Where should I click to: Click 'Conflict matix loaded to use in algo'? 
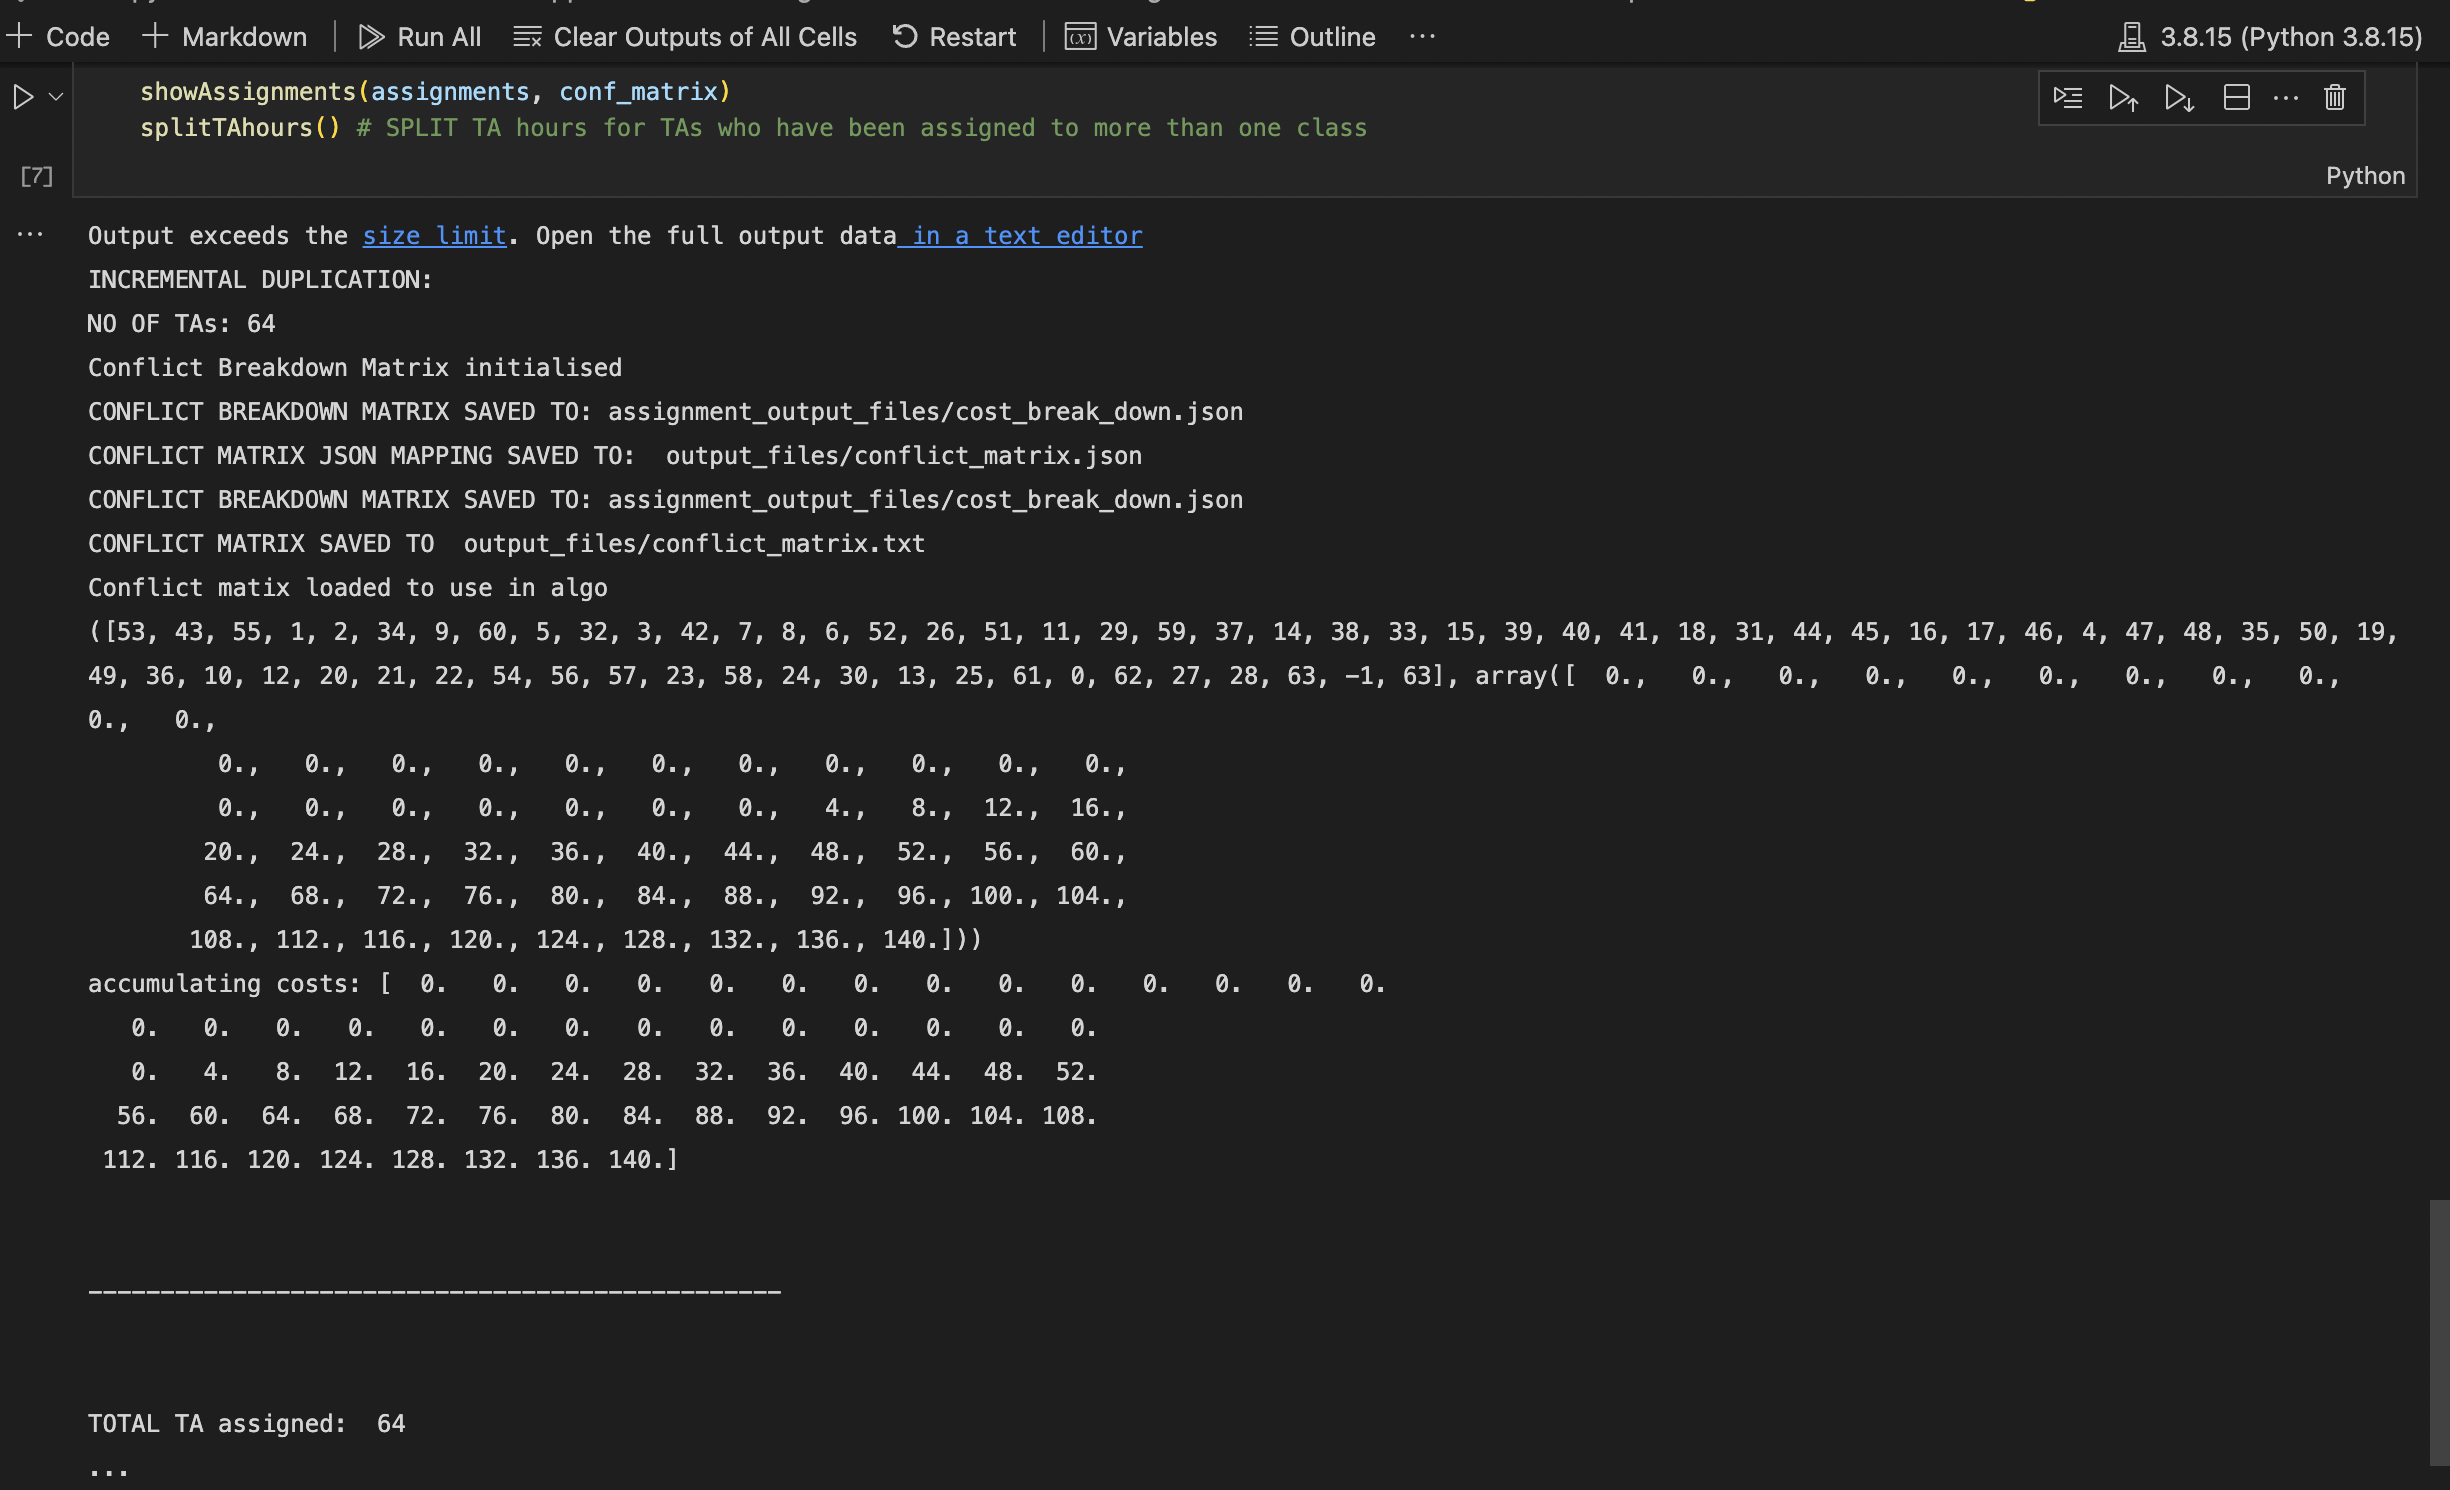[x=348, y=588]
